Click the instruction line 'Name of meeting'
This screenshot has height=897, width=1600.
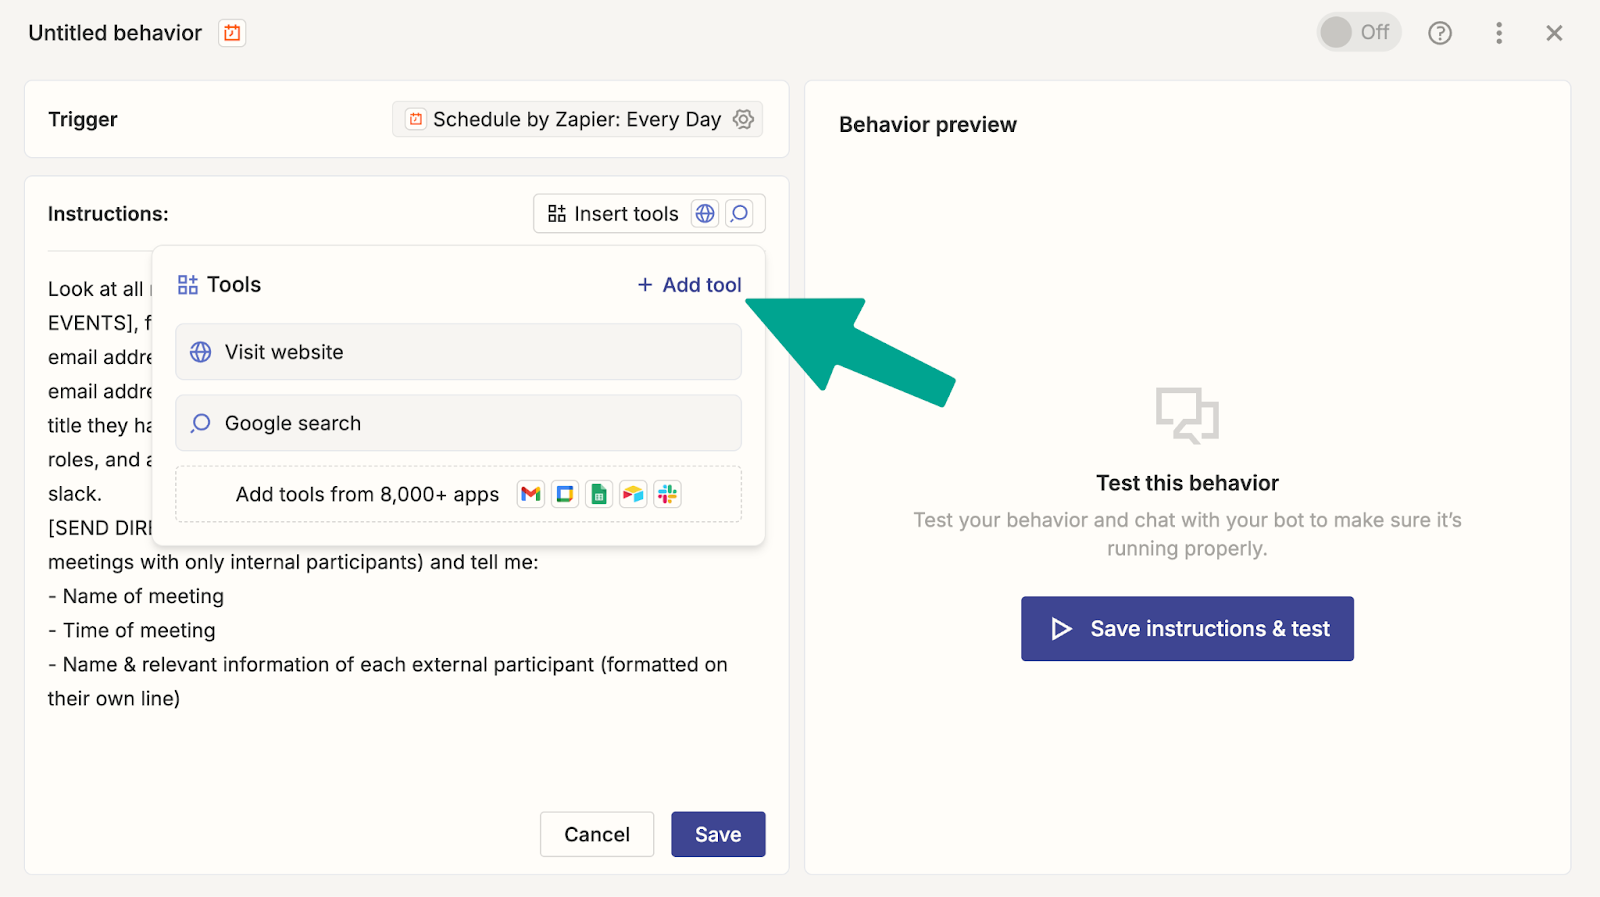coord(136,596)
